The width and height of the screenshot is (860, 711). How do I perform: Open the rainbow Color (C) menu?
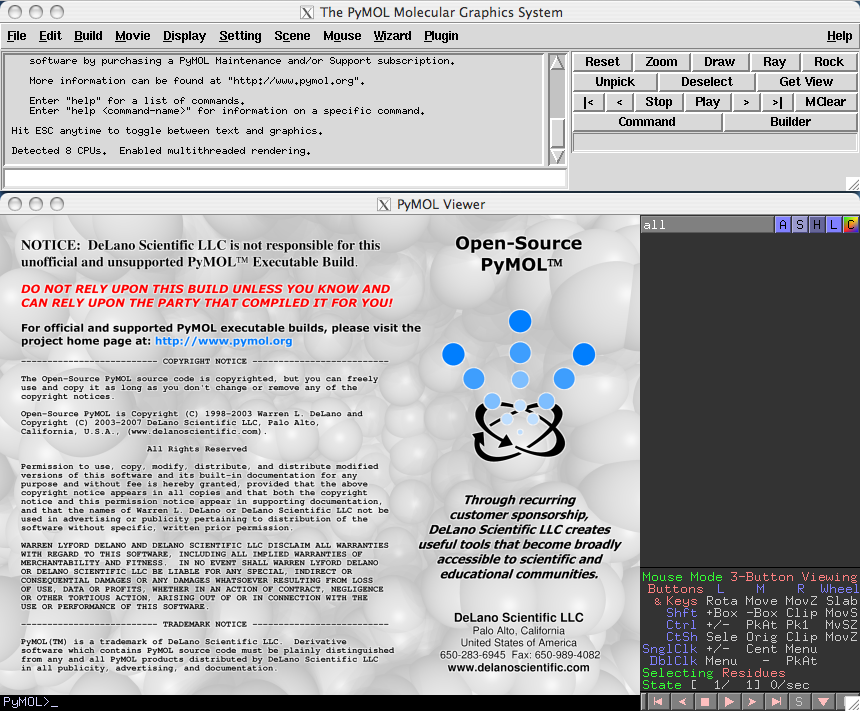click(850, 225)
